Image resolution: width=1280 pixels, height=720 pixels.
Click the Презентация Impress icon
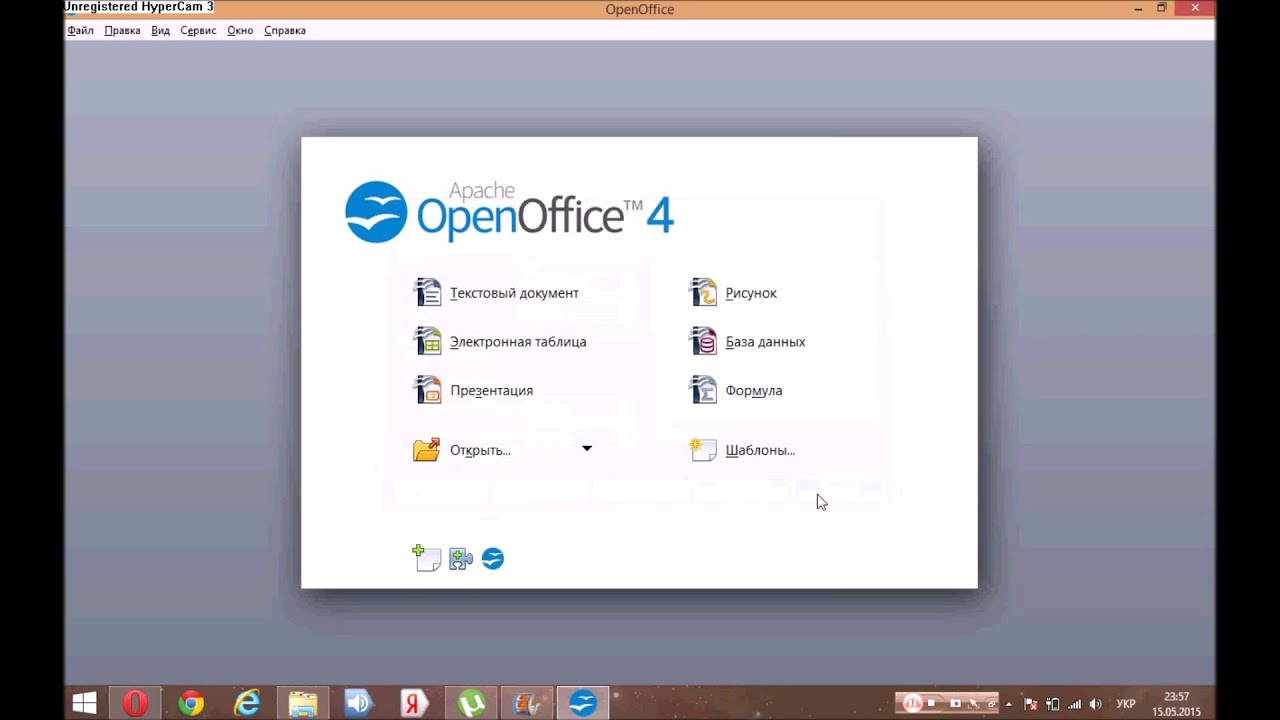coord(427,390)
